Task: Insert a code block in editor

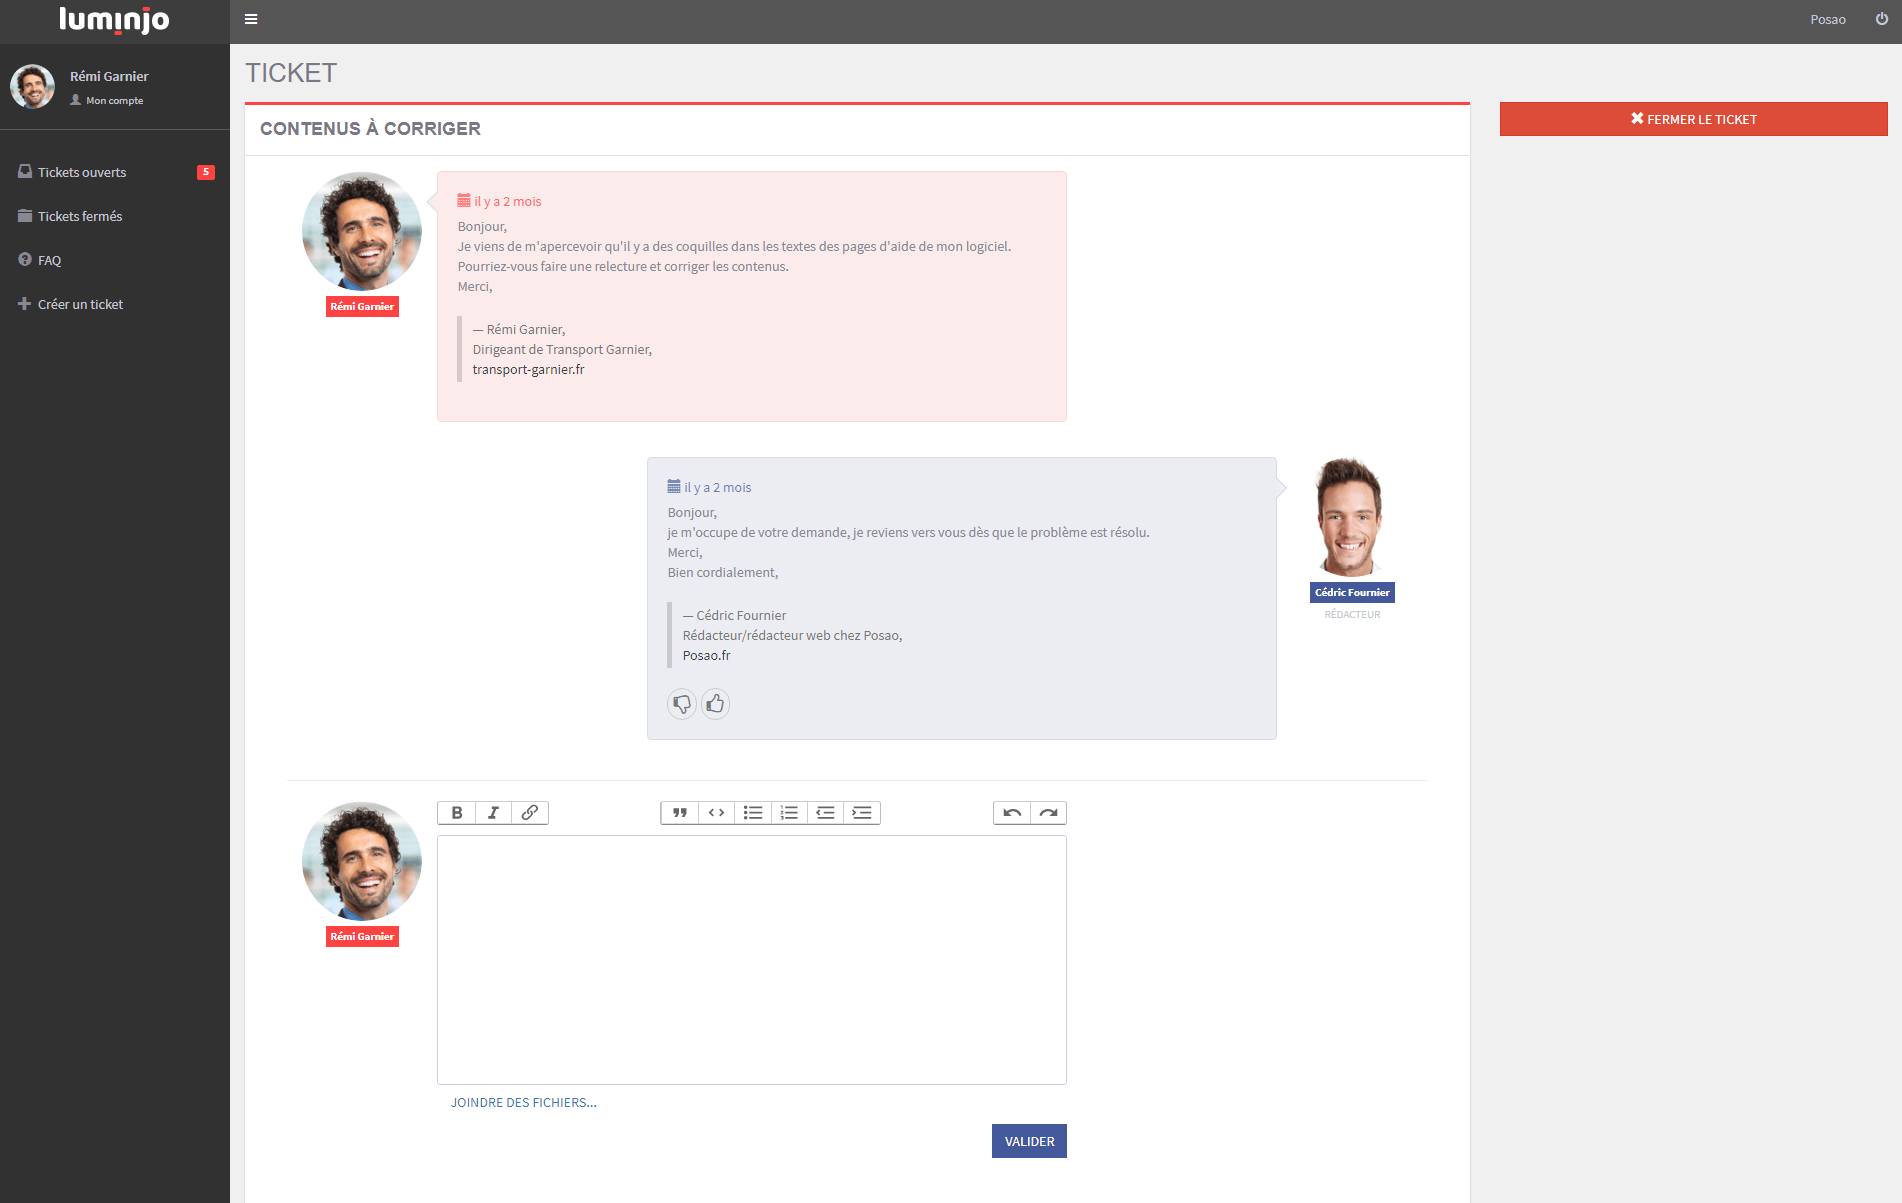Action: [716, 813]
